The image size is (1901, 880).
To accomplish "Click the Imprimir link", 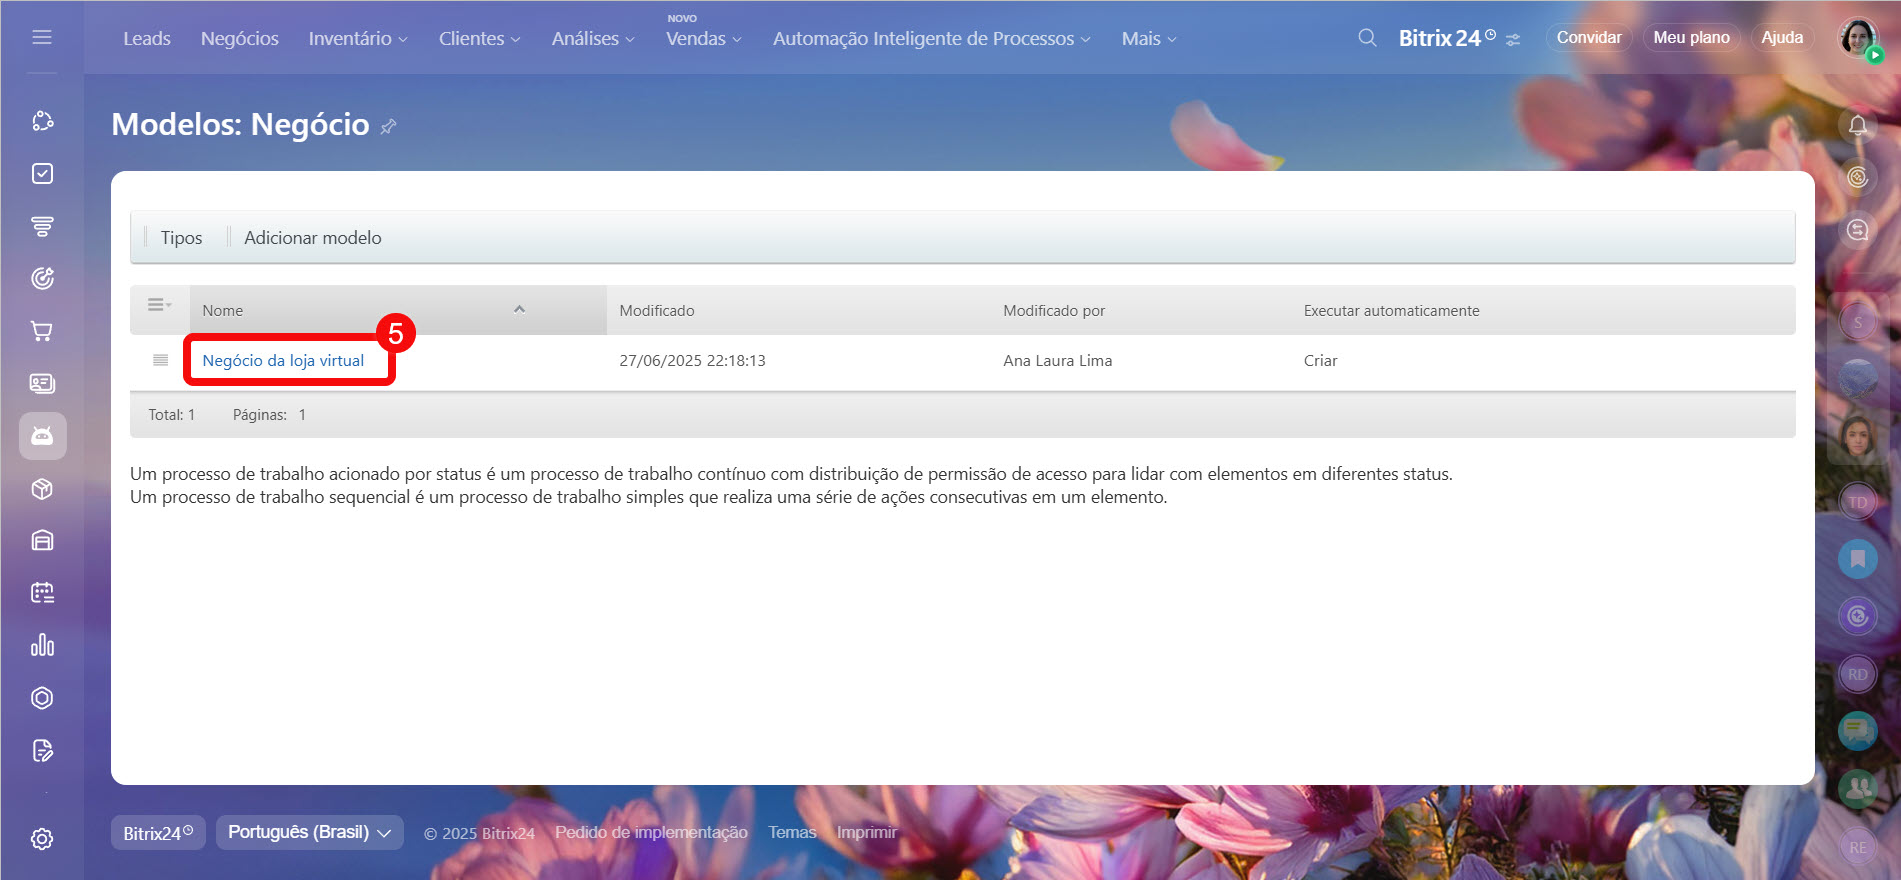I will [867, 832].
